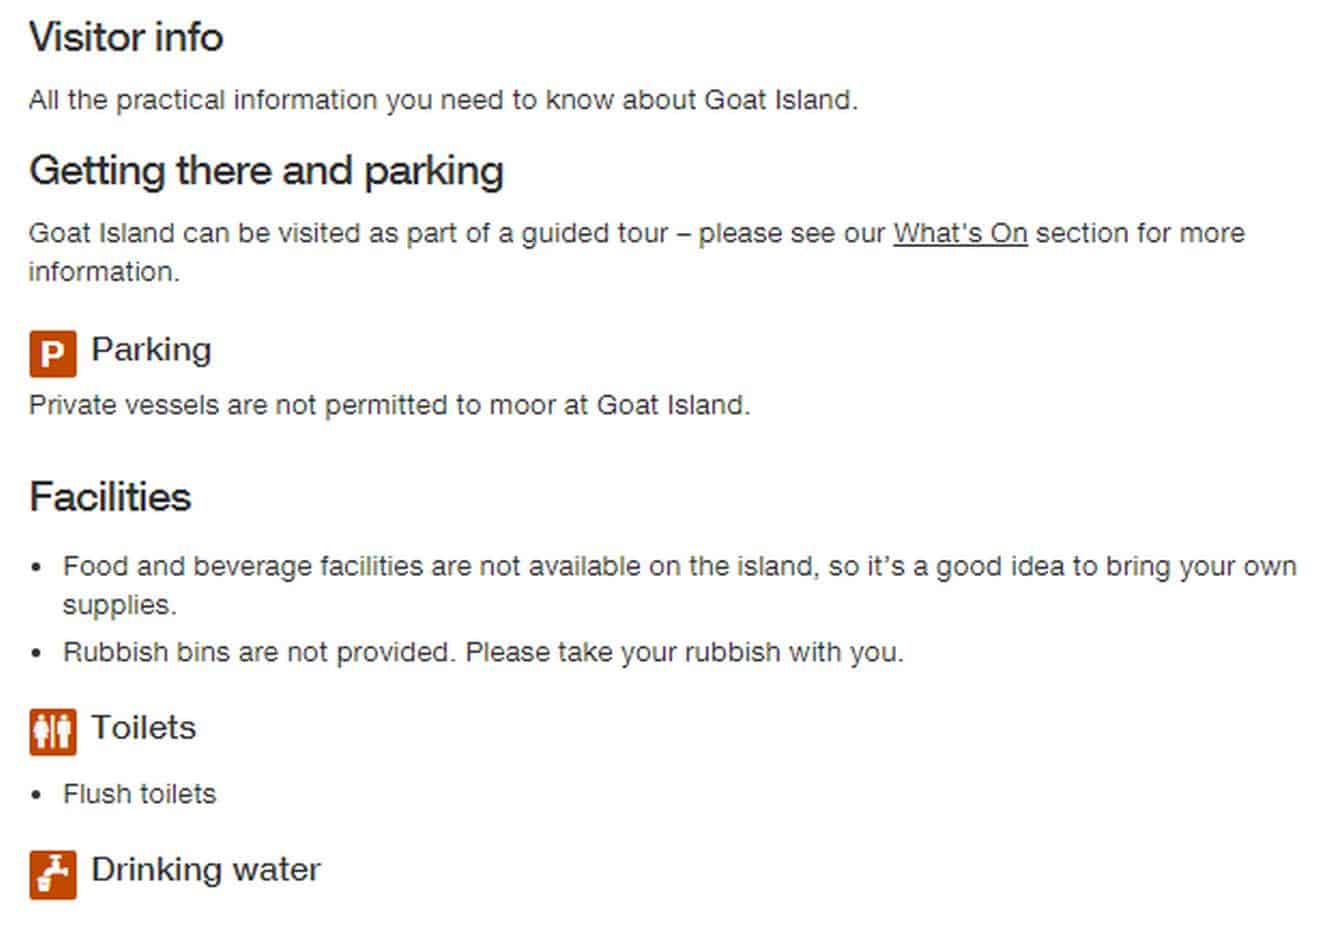The image size is (1333, 938).
Task: Click the bullet before Food and beverage
Action: 37,567
